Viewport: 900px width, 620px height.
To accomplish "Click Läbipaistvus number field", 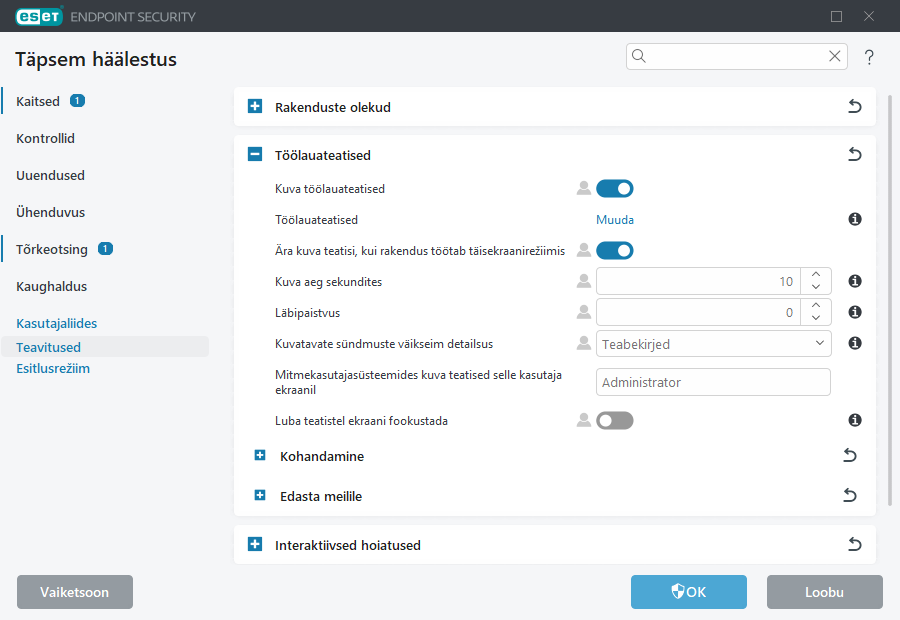I will click(698, 312).
